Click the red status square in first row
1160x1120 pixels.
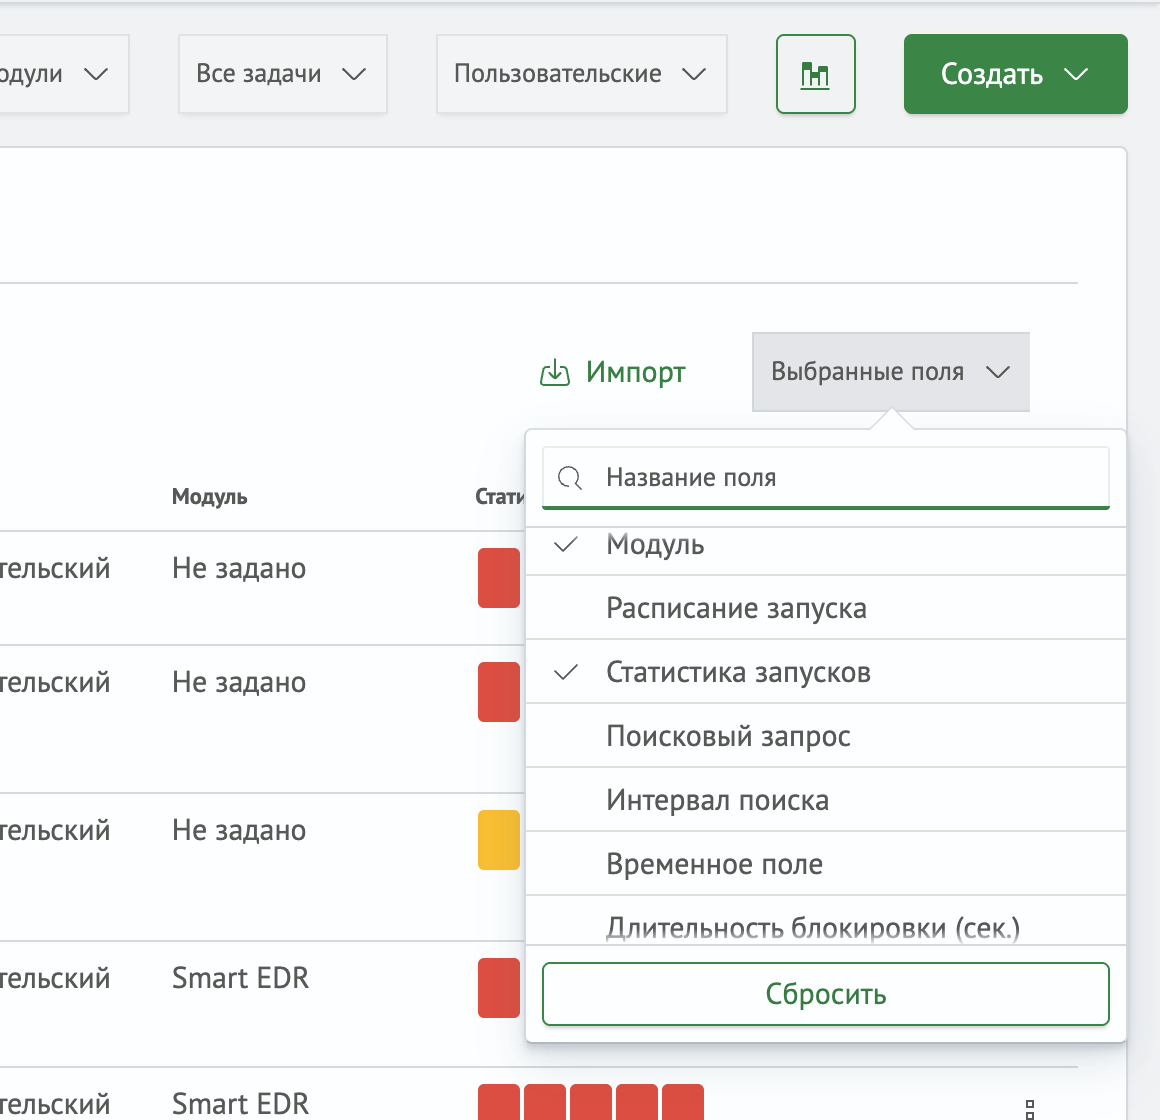(x=499, y=578)
